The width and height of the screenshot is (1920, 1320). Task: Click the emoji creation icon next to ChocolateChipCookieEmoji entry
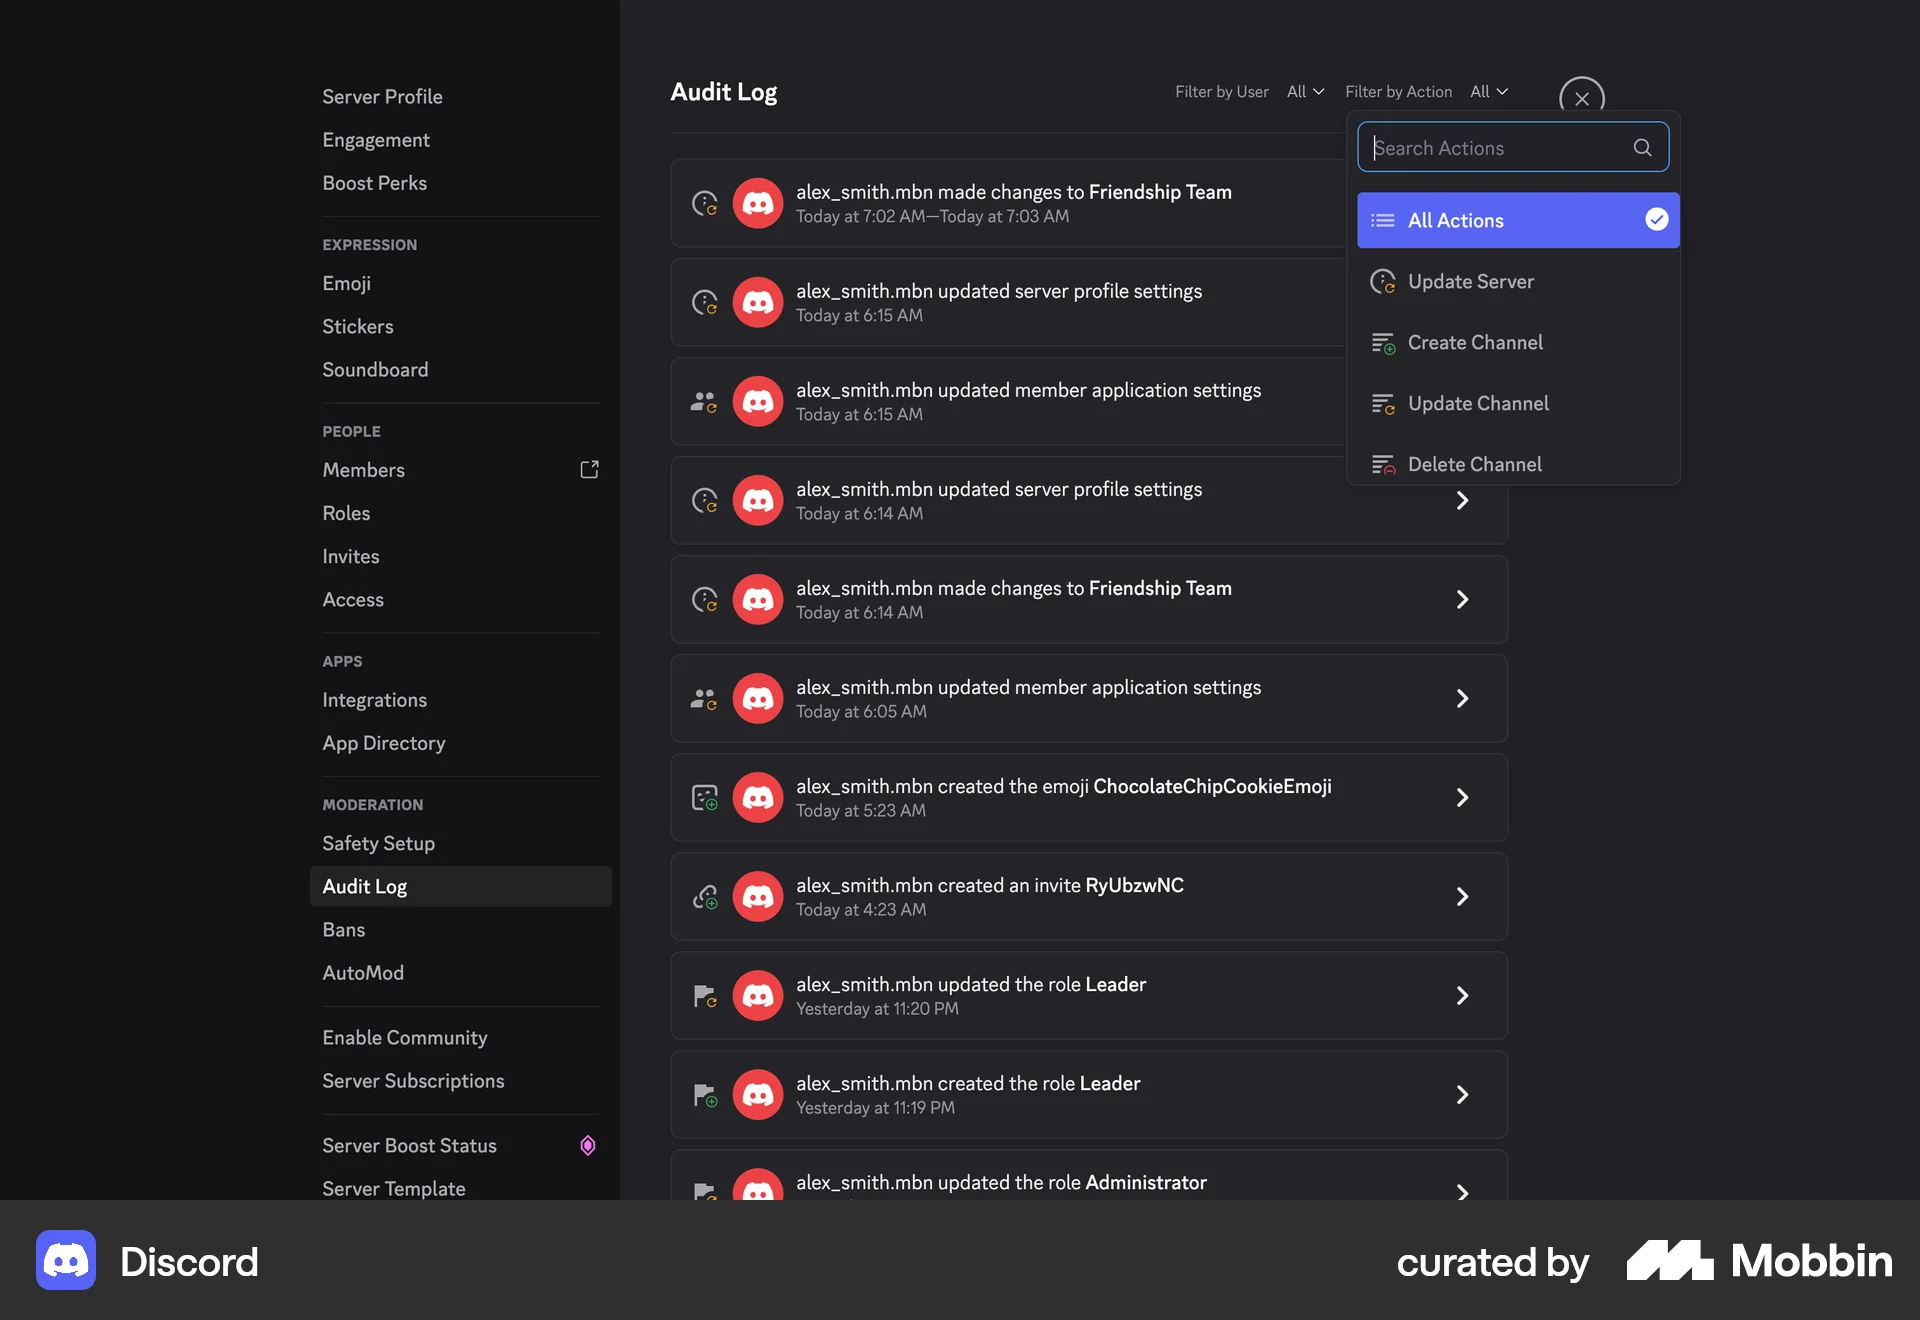tap(705, 797)
